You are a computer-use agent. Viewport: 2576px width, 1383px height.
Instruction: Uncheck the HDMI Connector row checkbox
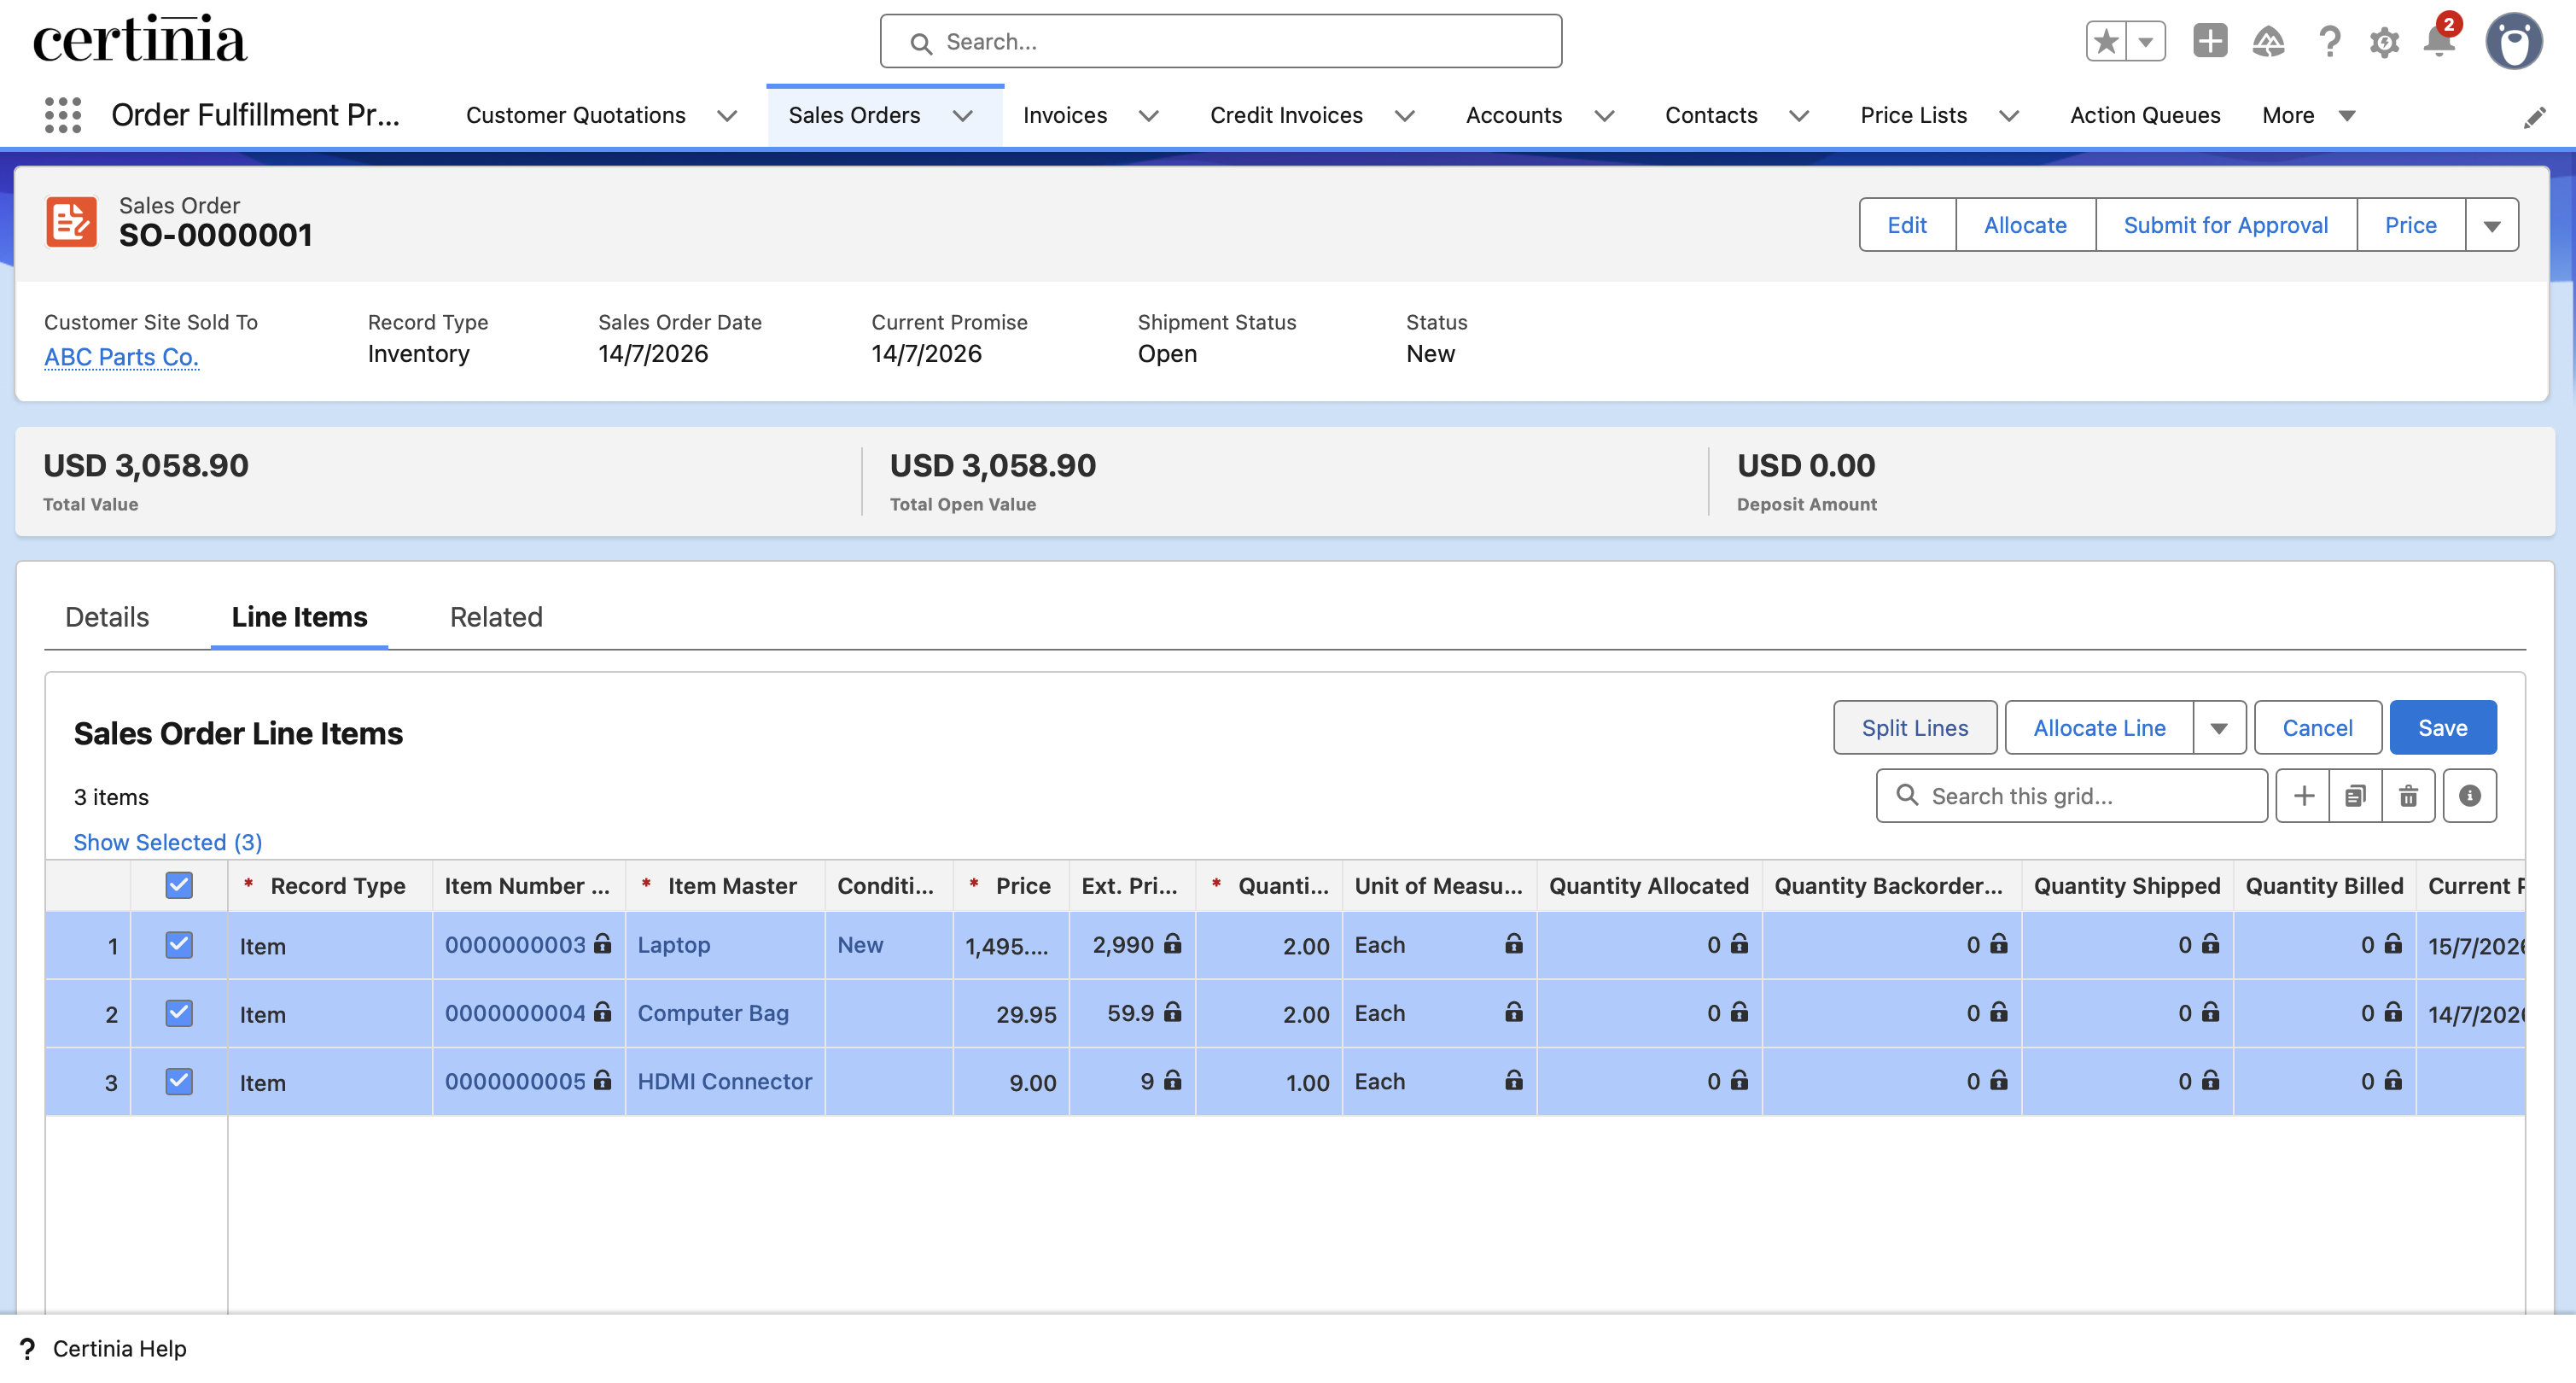pos(179,1081)
